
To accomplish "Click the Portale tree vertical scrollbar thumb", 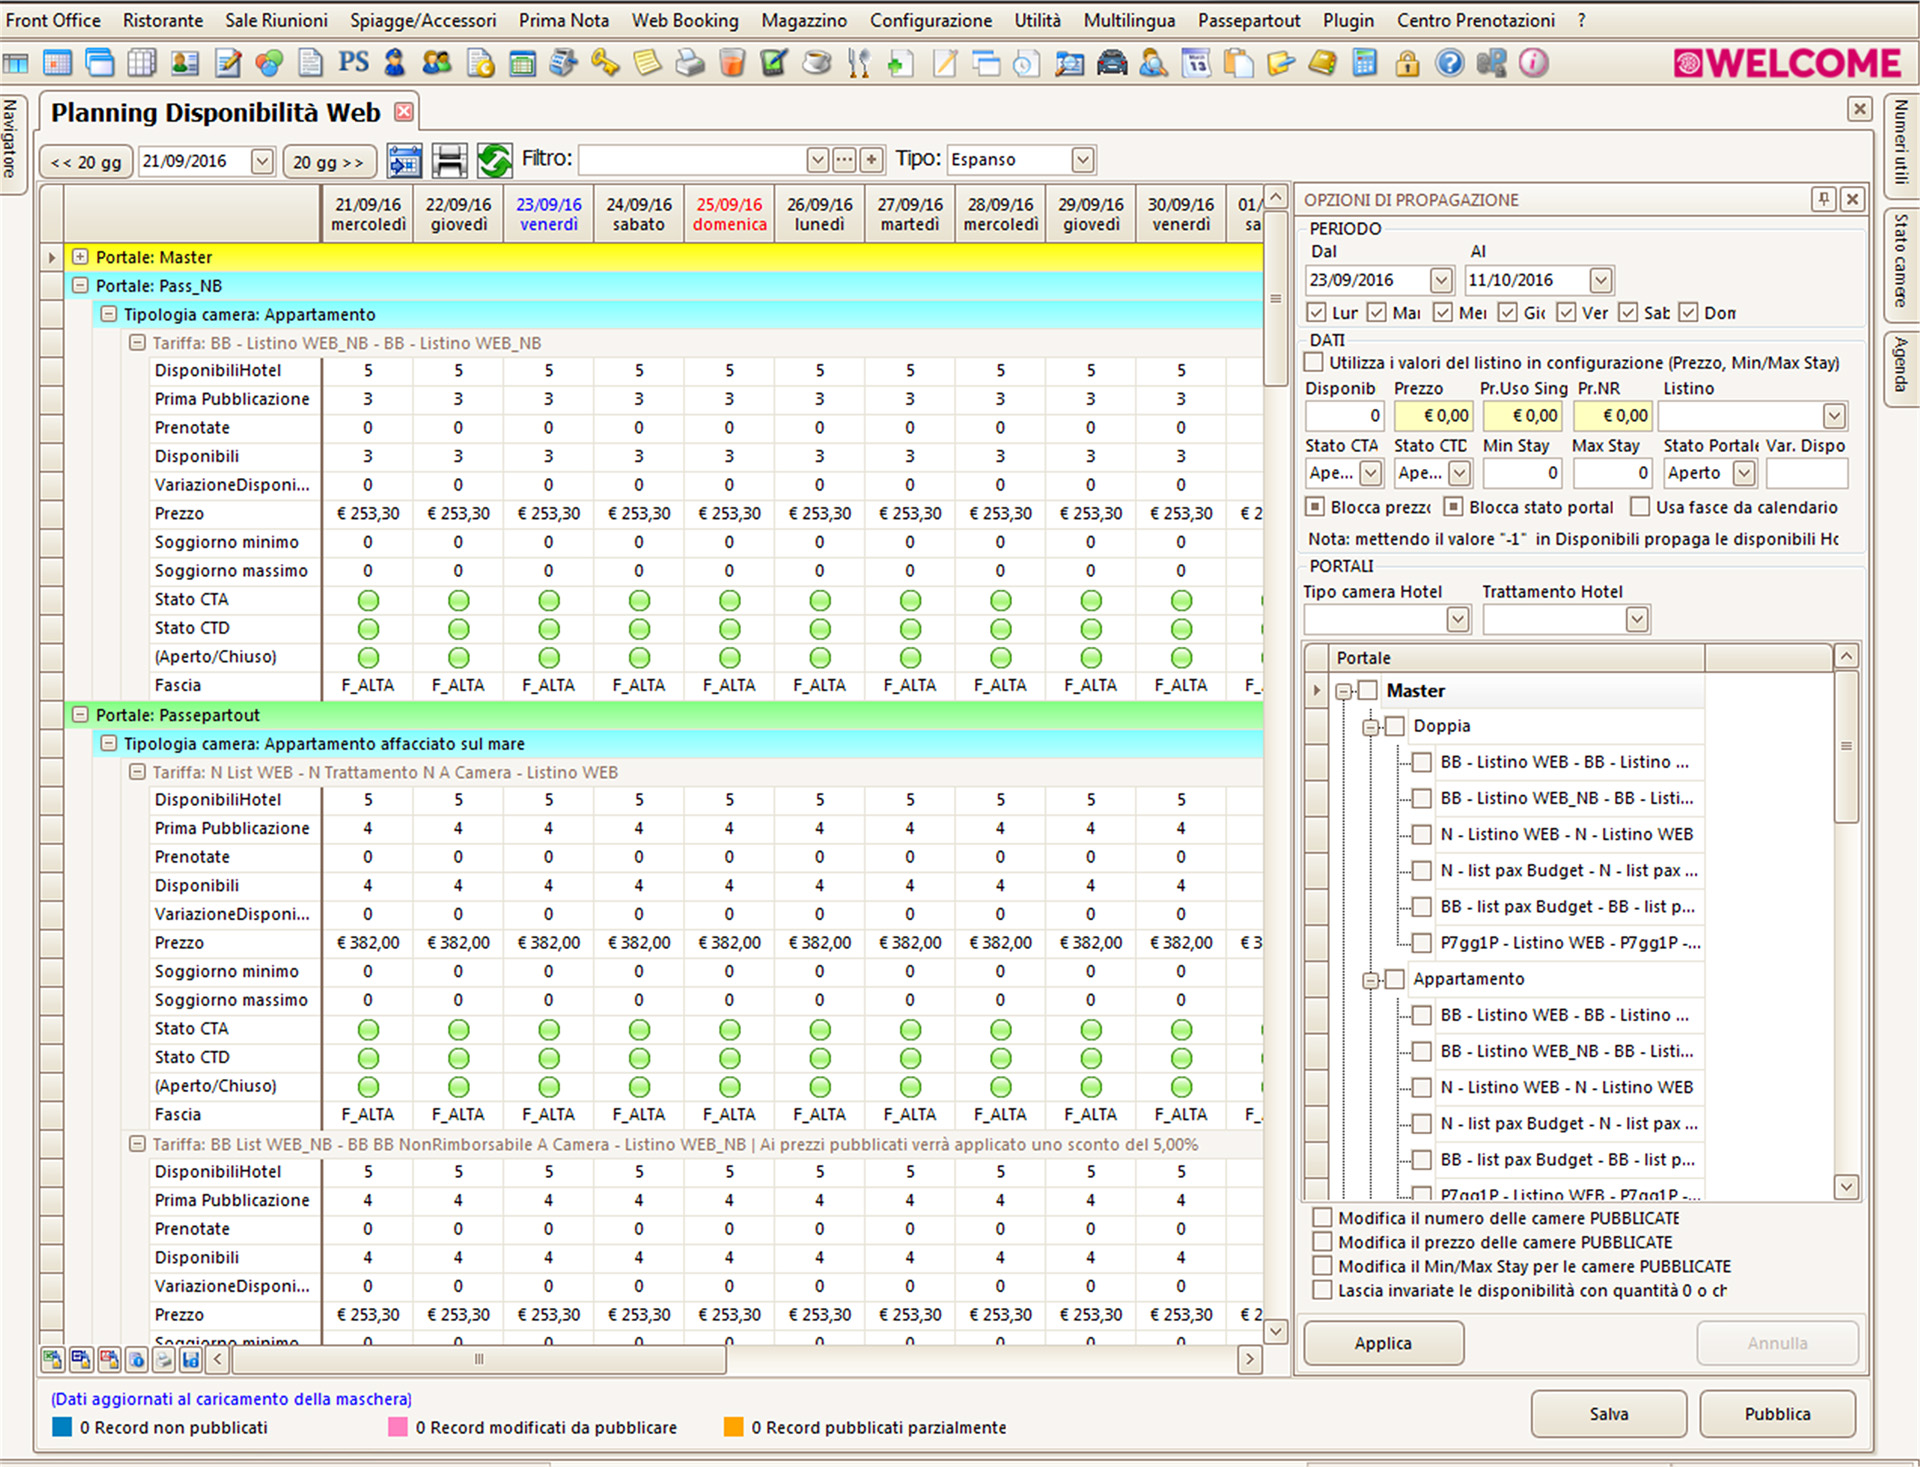I will (x=1846, y=746).
